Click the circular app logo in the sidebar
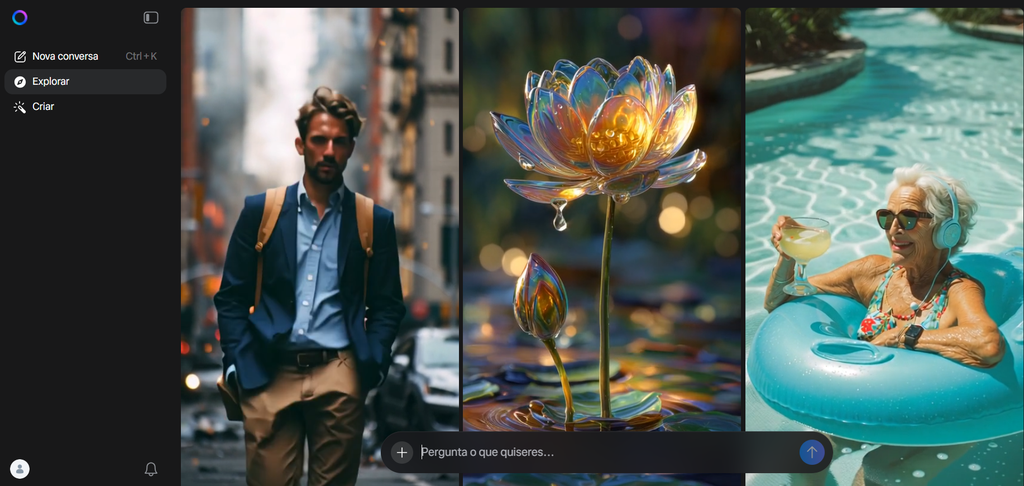This screenshot has height=486, width=1024. click(20, 17)
